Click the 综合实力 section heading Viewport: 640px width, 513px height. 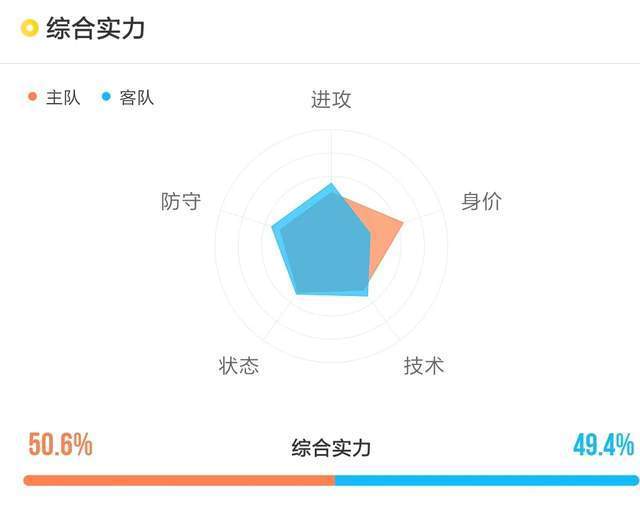(x=95, y=28)
